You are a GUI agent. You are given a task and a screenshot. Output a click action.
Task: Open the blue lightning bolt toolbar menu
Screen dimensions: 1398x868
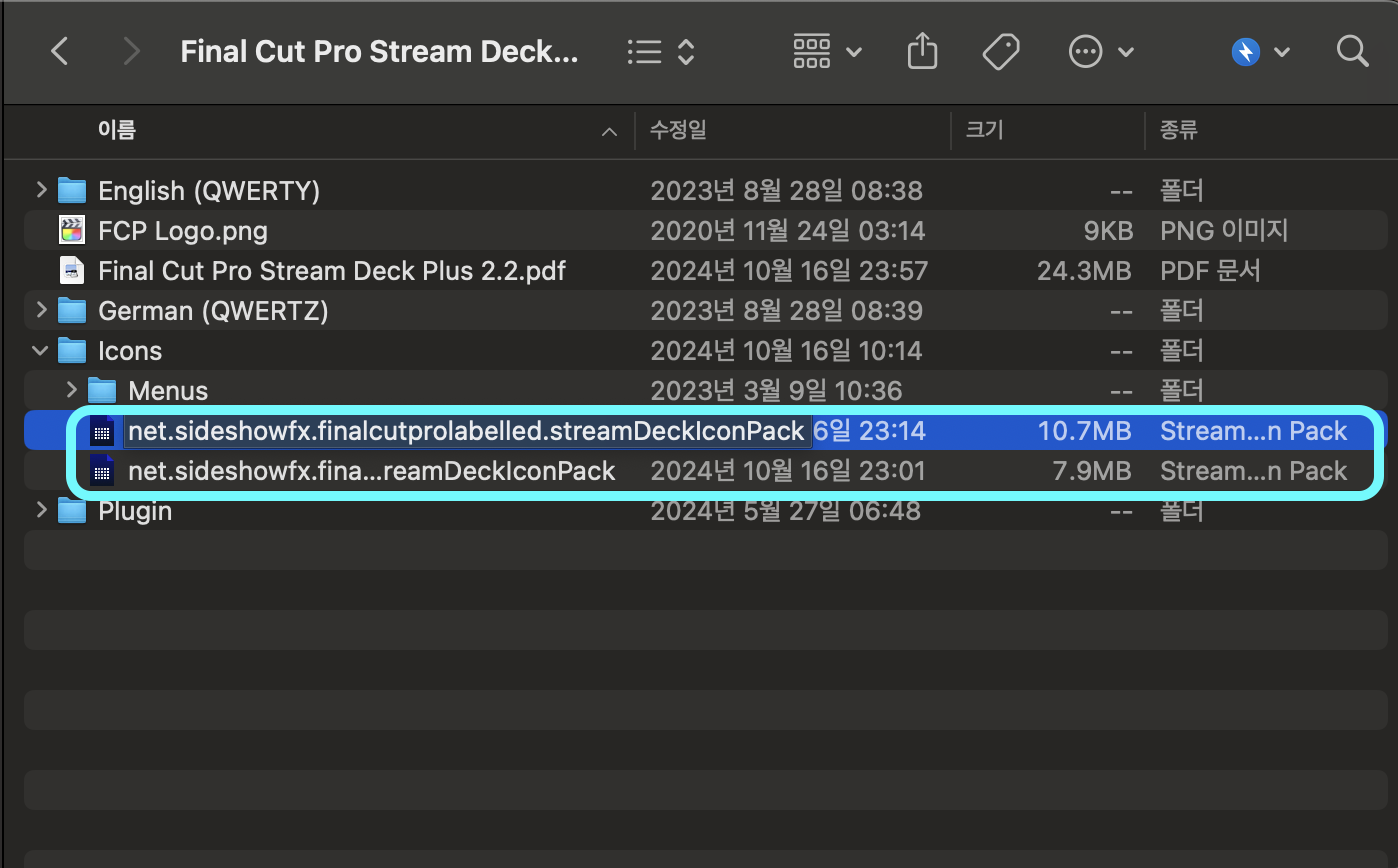(x=1260, y=52)
